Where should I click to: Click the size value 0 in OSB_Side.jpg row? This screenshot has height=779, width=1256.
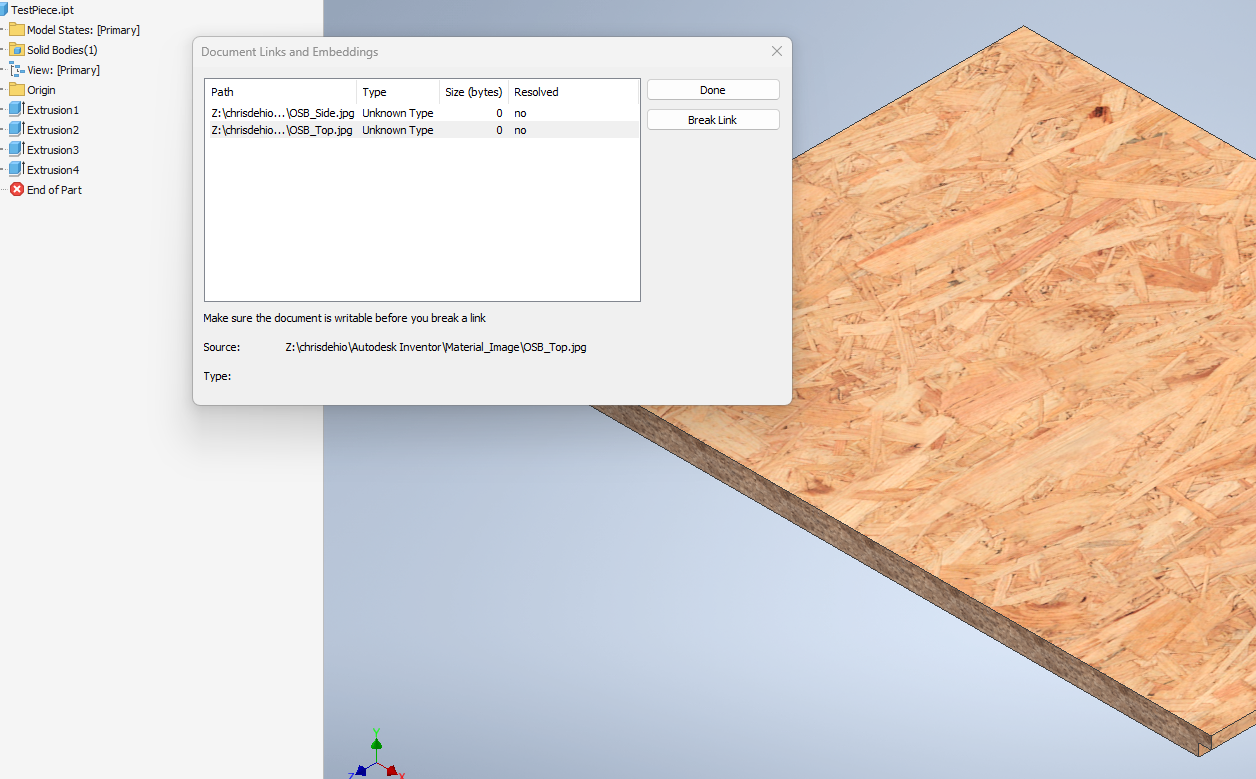click(499, 113)
